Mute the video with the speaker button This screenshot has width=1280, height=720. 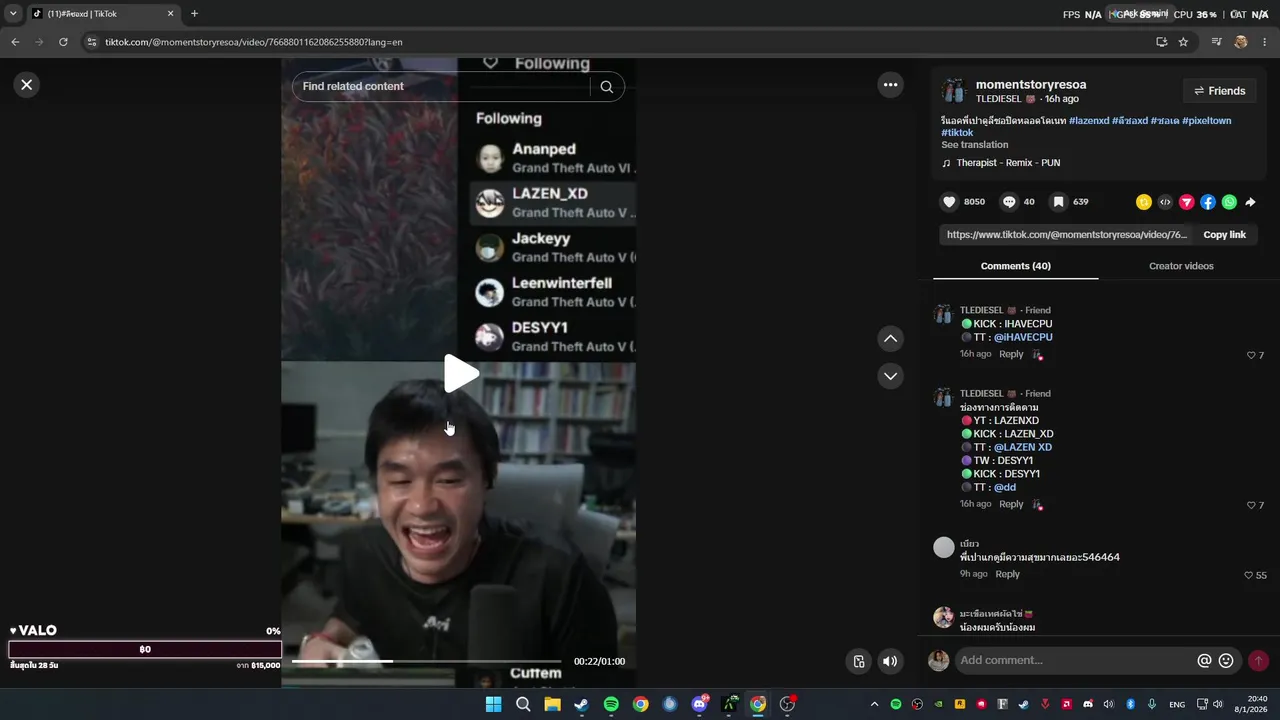(x=890, y=661)
